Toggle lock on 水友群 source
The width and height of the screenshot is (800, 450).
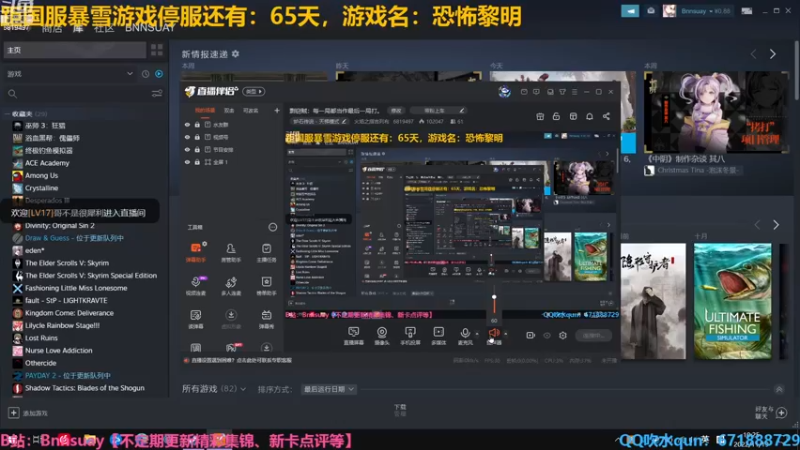(197, 124)
